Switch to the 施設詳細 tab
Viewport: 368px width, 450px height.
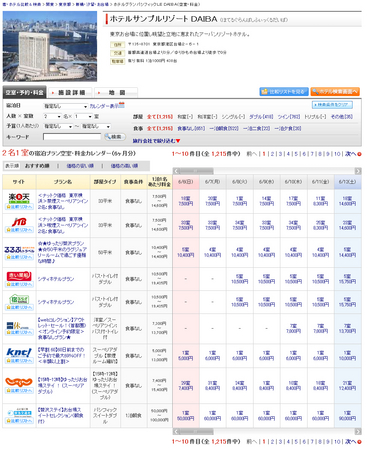point(70,92)
